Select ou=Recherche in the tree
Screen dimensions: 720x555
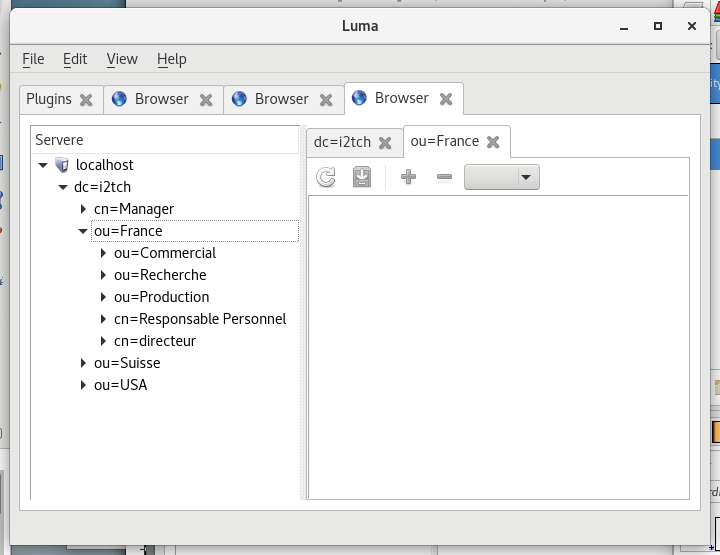(x=160, y=275)
